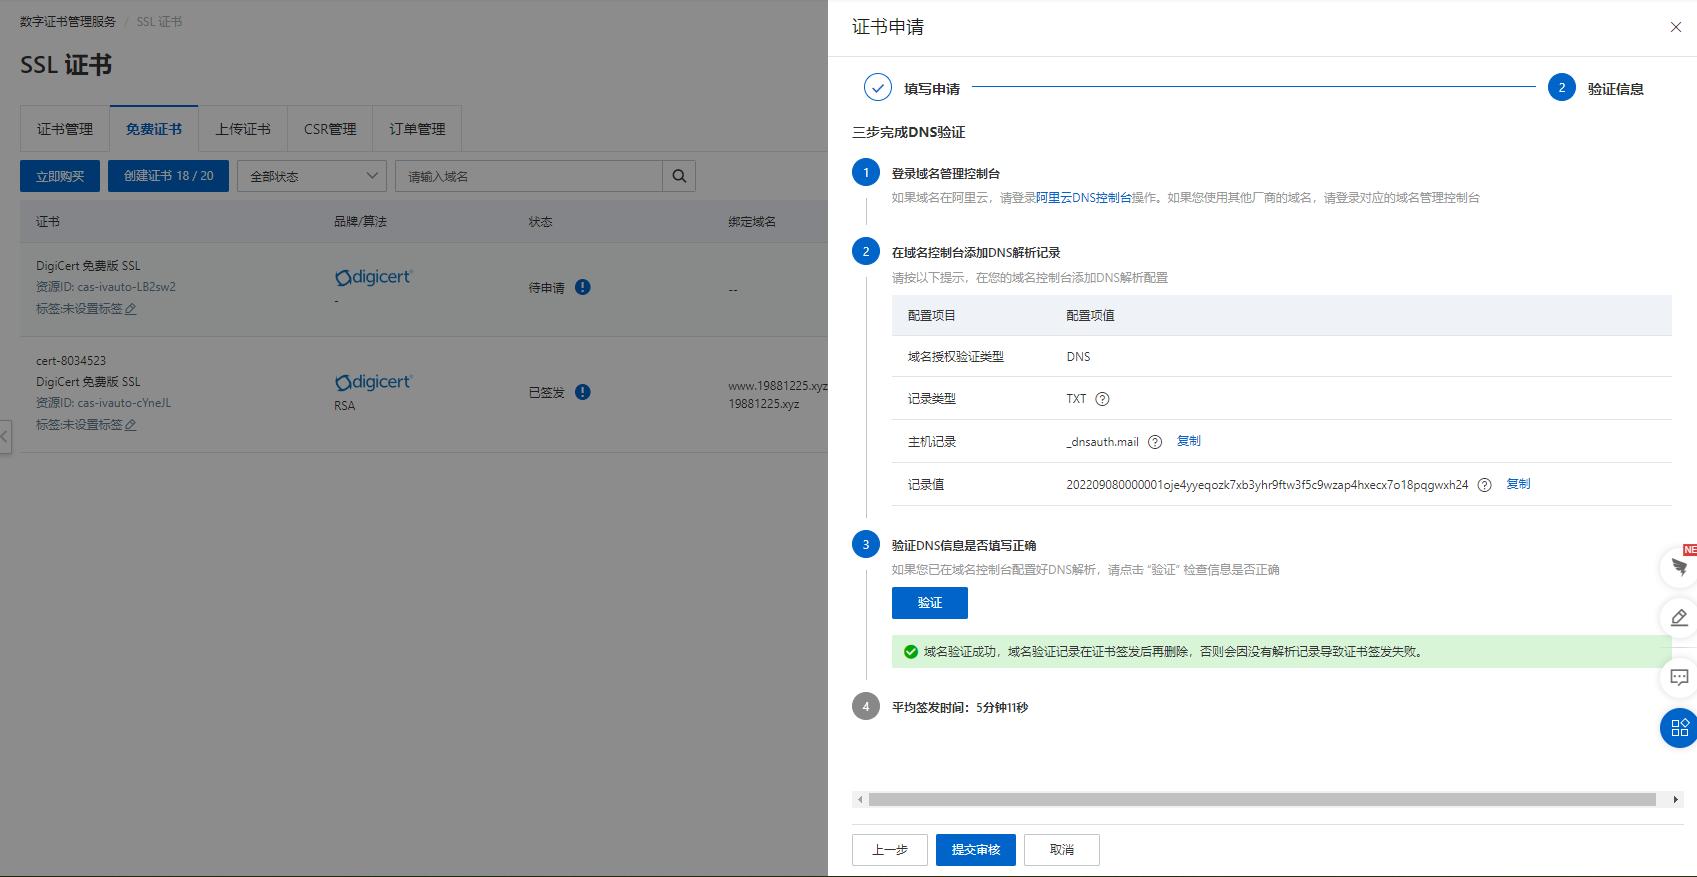Click the record value 2022090800000... text
Image resolution: width=1697 pixels, height=877 pixels.
click(x=1267, y=485)
